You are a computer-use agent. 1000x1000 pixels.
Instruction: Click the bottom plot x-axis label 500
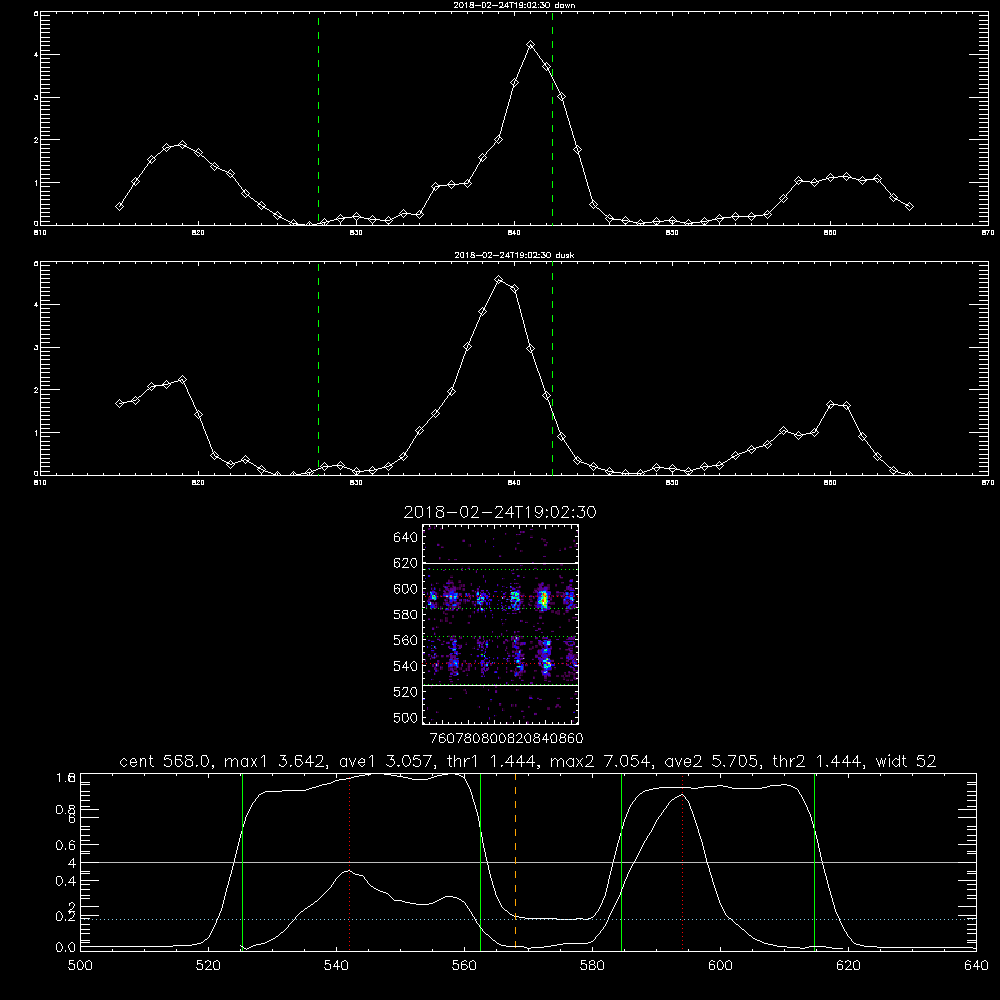tap(80, 966)
